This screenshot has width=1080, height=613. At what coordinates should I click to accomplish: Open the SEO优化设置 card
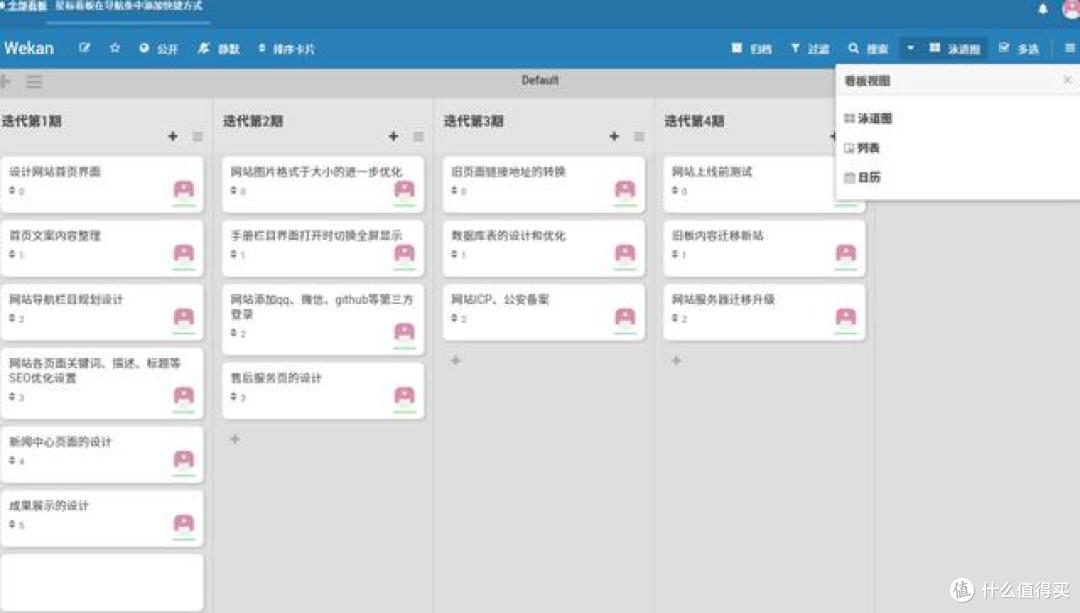(x=102, y=383)
